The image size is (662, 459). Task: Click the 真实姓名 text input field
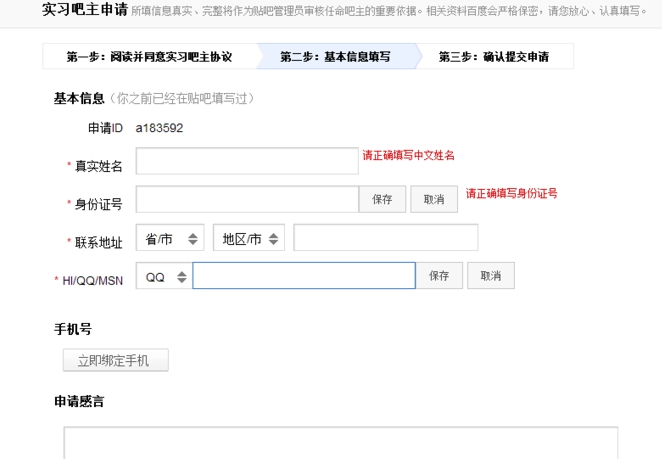coord(247,161)
